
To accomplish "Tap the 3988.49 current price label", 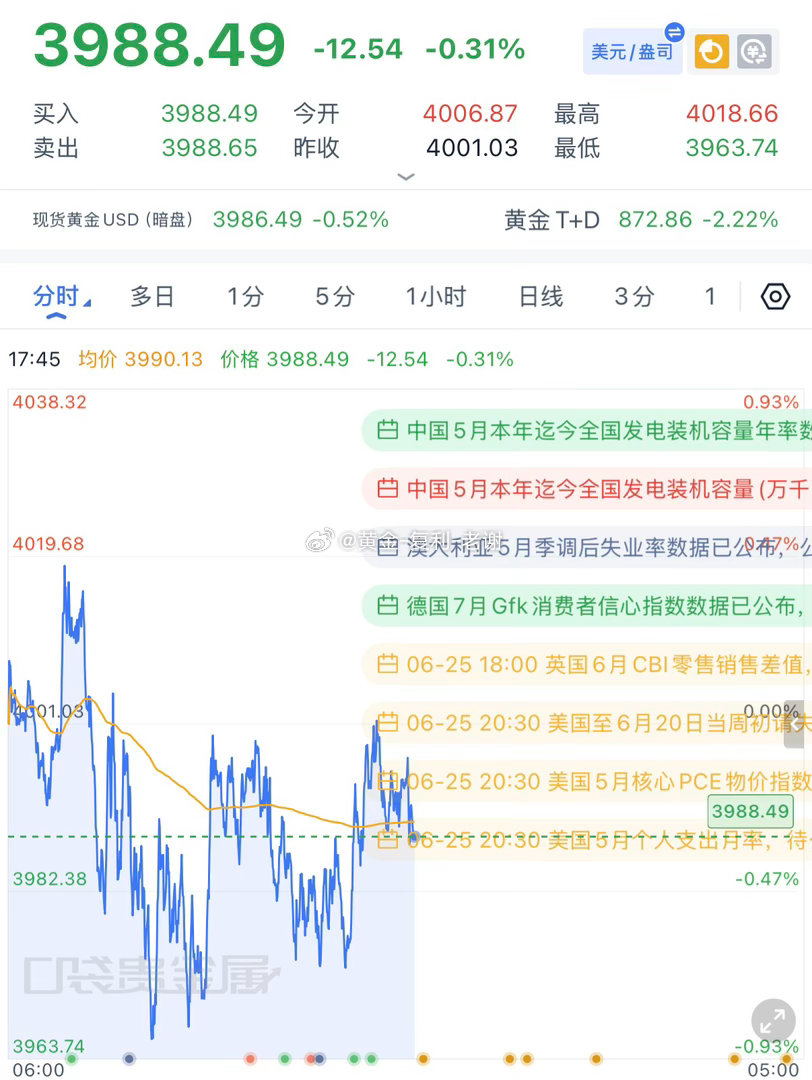I will tap(751, 811).
